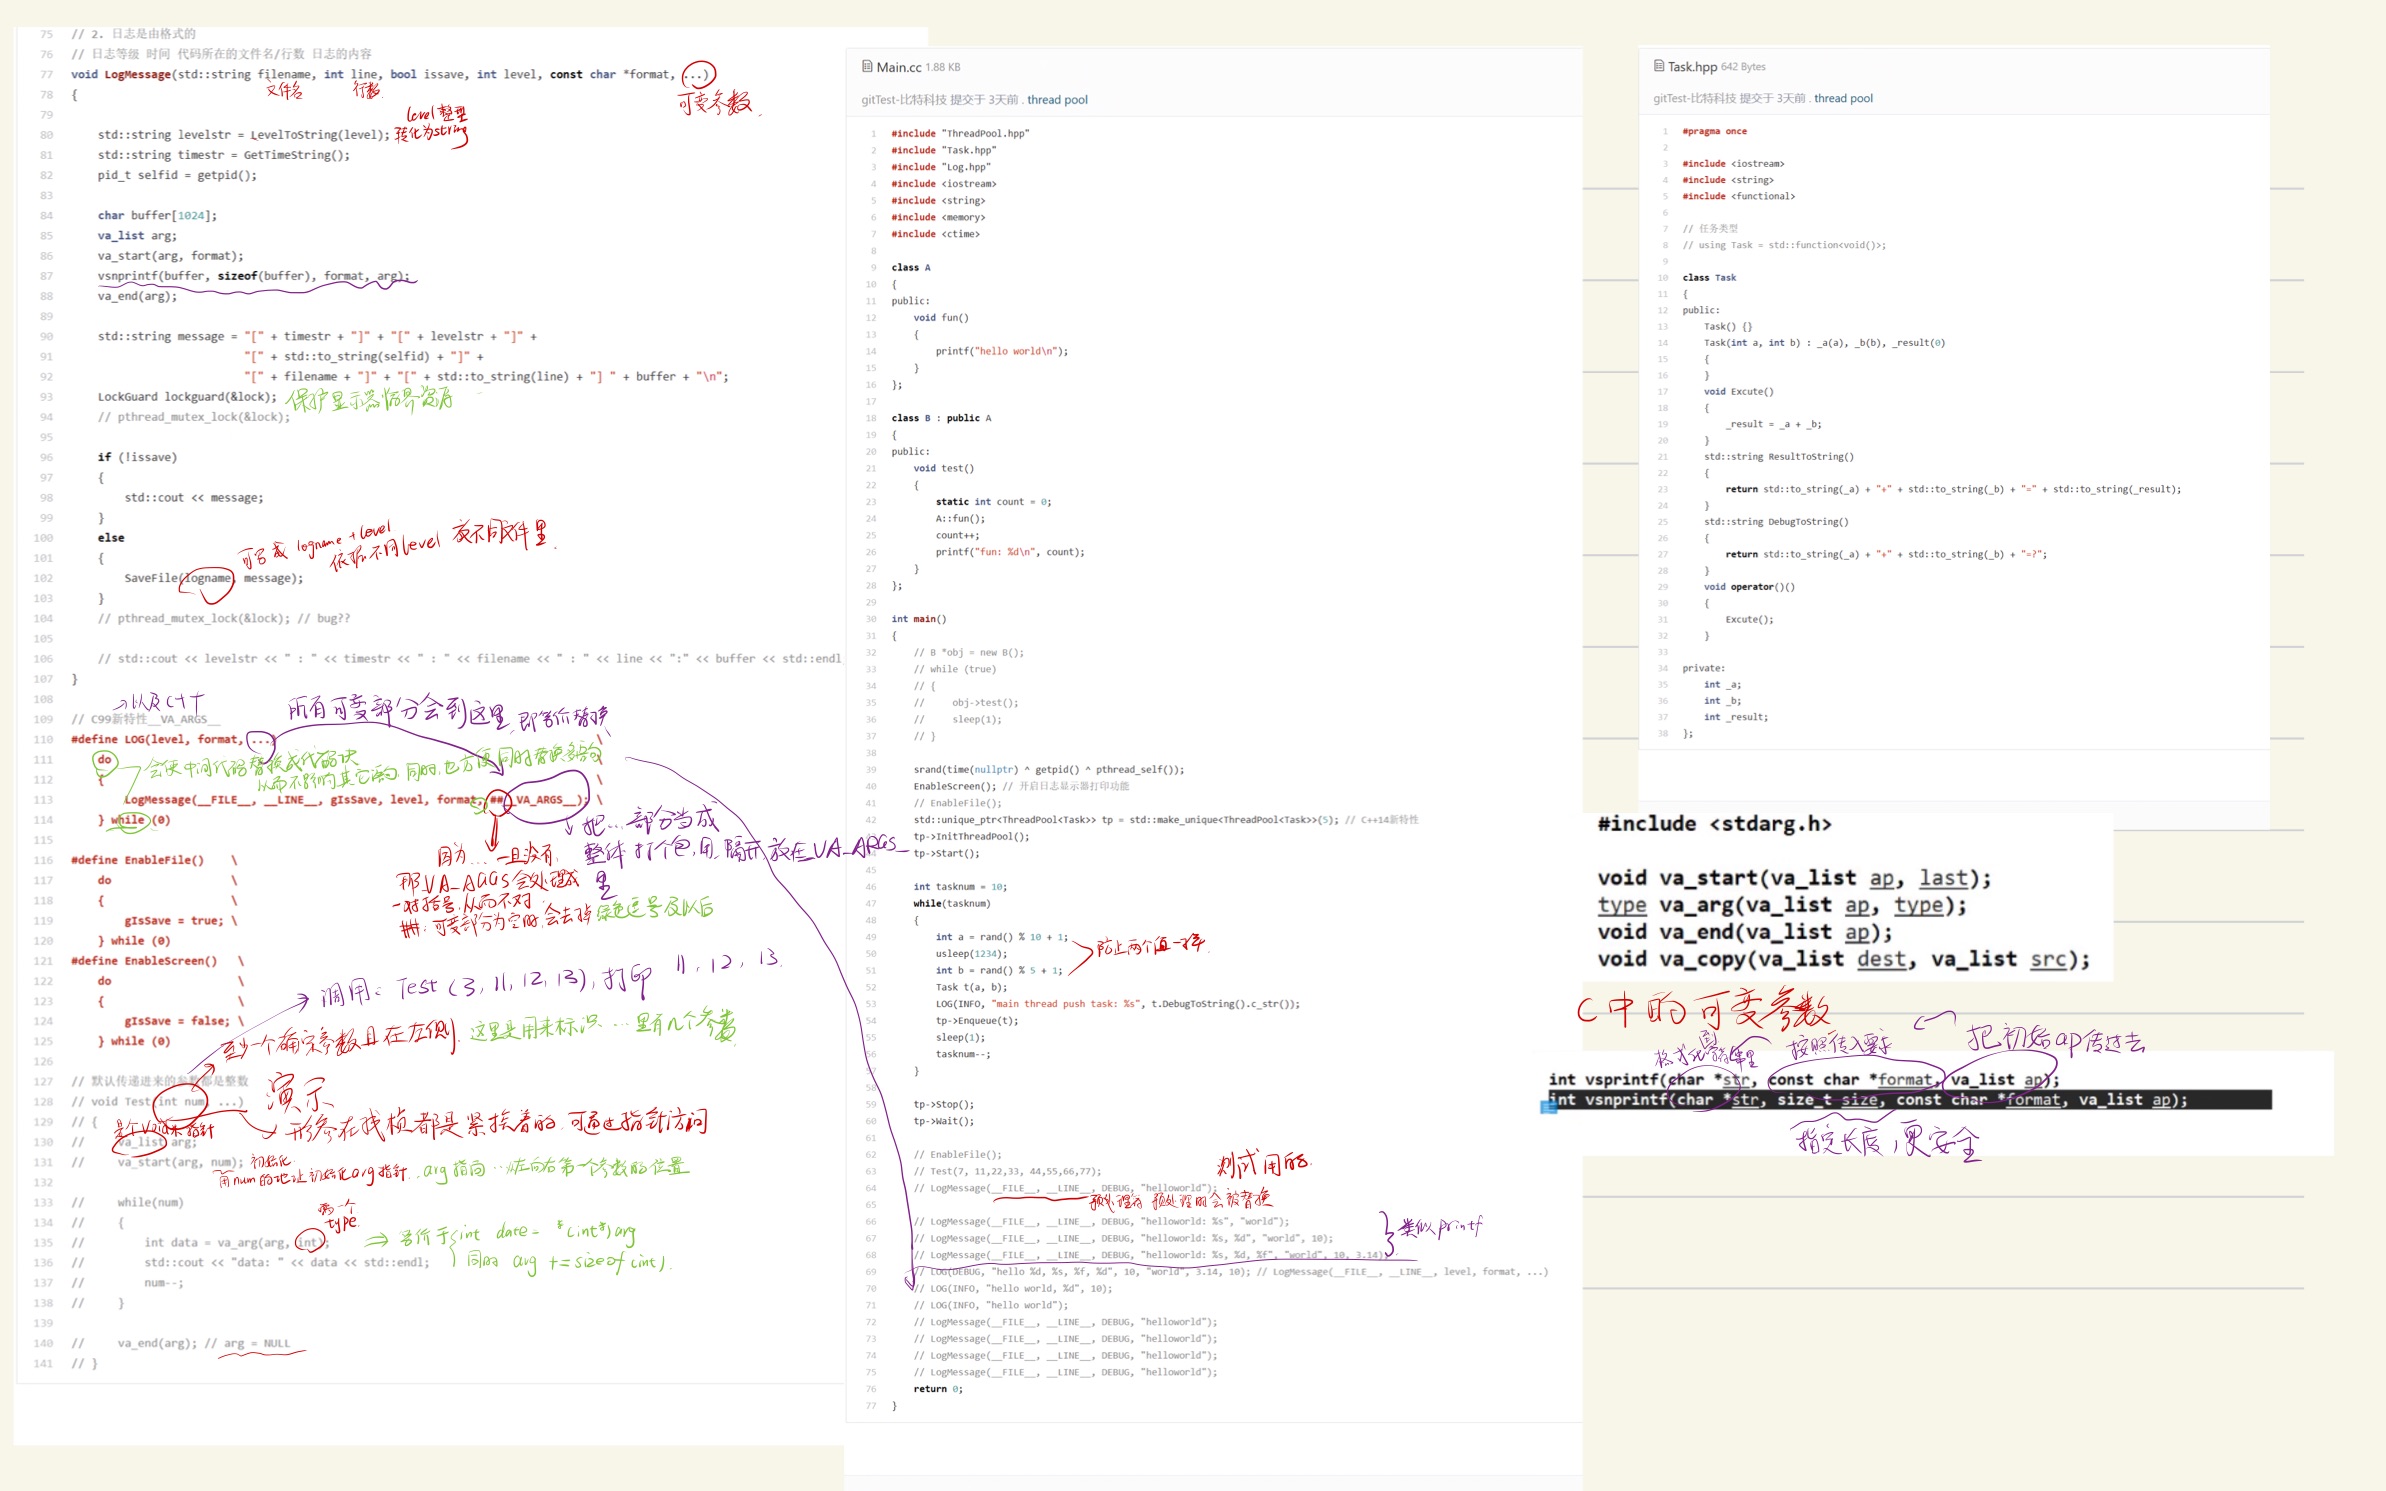Click gitTest-比特科技 author under Task.hpp
Image resolution: width=2386 pixels, height=1491 pixels.
click(x=1695, y=98)
